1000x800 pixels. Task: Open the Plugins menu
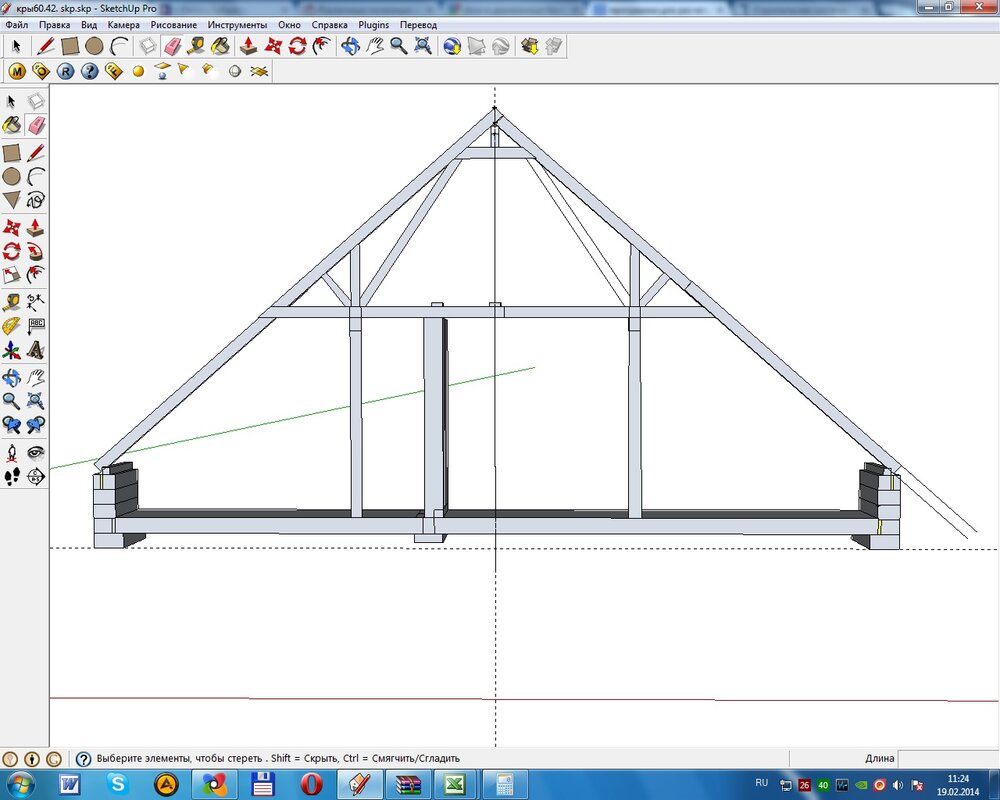pos(371,24)
